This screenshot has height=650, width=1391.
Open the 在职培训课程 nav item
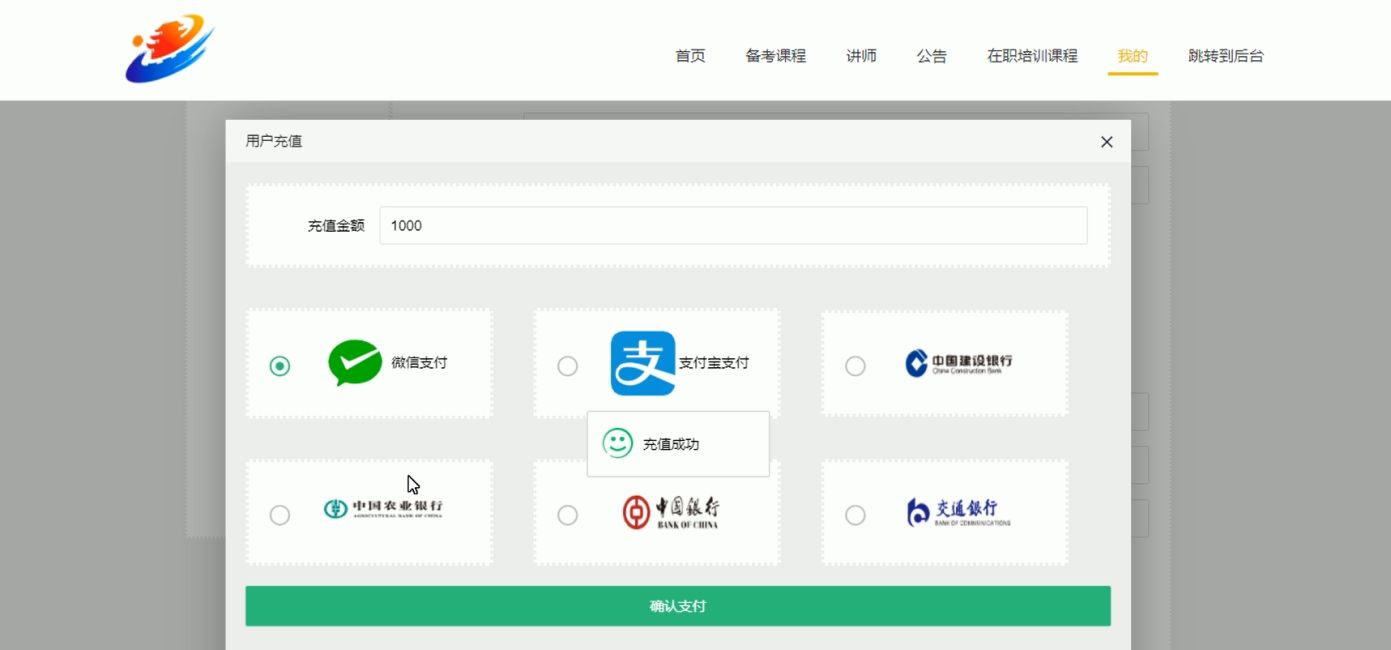coord(1032,56)
